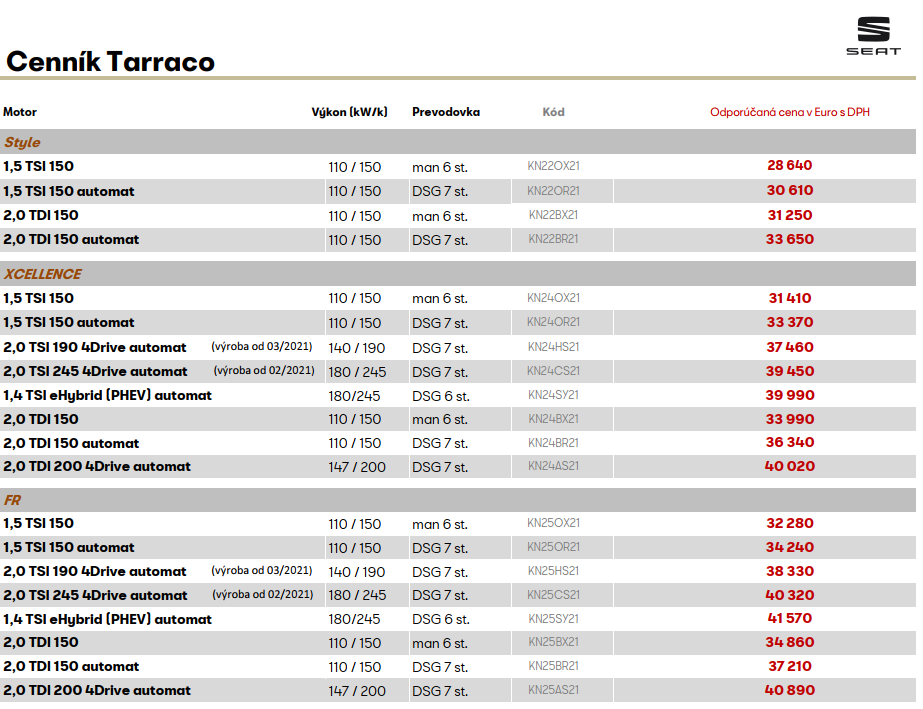
Task: Click price 40 020 in XCELLENCE section
Action: point(789,467)
